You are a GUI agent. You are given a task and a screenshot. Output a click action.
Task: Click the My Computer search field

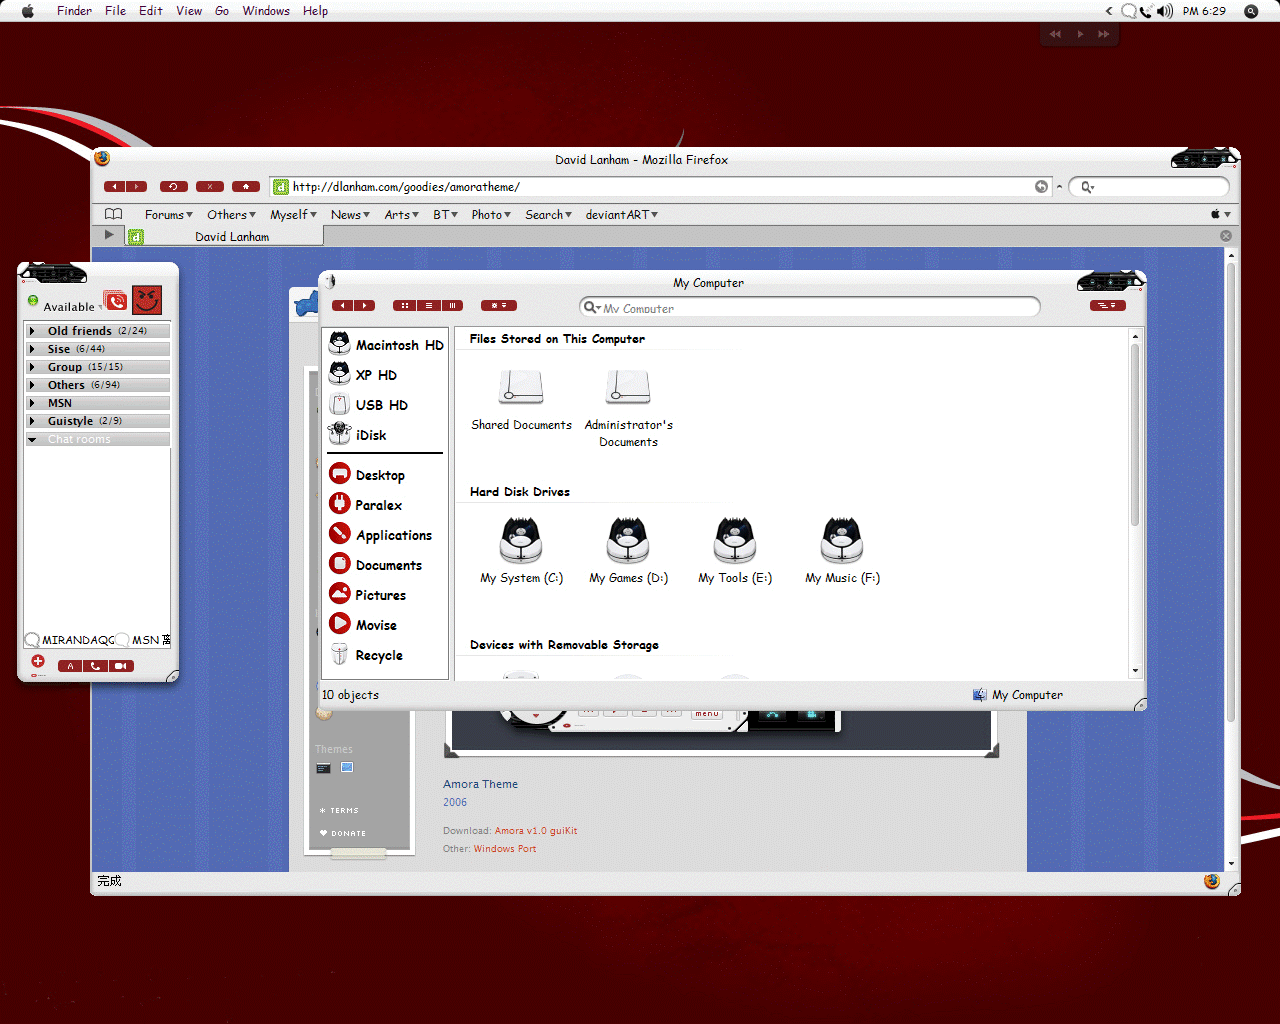tap(810, 308)
